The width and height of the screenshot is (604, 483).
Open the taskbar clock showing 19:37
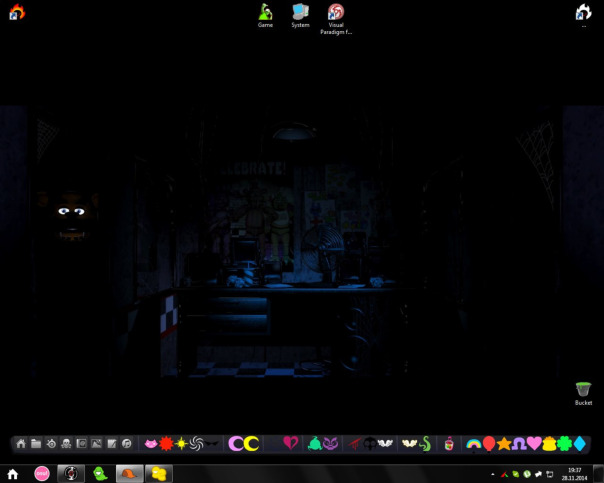[x=574, y=473]
